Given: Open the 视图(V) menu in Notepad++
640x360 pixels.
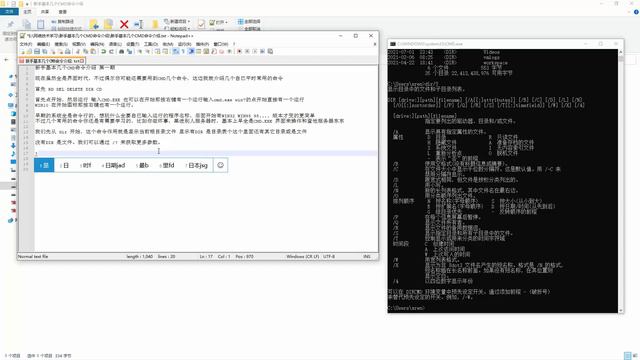Looking at the screenshot, I should tap(79, 44).
